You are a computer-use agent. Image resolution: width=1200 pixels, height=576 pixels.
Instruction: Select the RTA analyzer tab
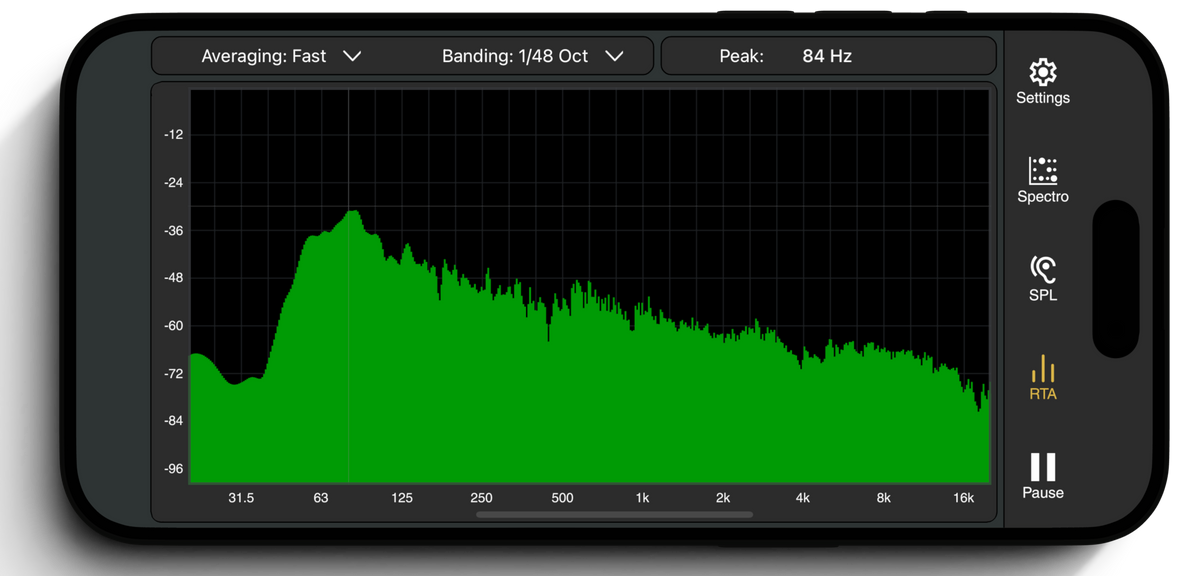tap(1043, 378)
